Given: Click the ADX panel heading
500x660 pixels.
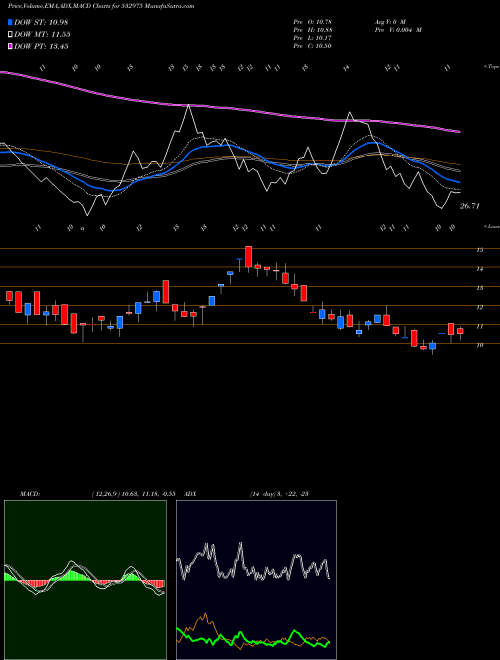Looking at the screenshot, I should (x=191, y=493).
